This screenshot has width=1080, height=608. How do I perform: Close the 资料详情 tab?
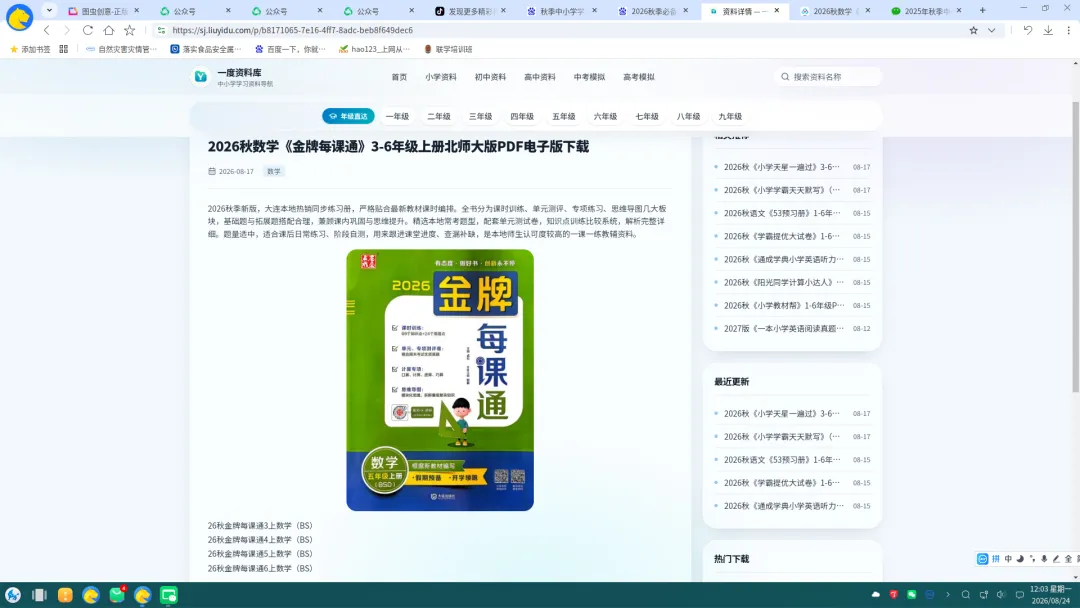pos(777,10)
